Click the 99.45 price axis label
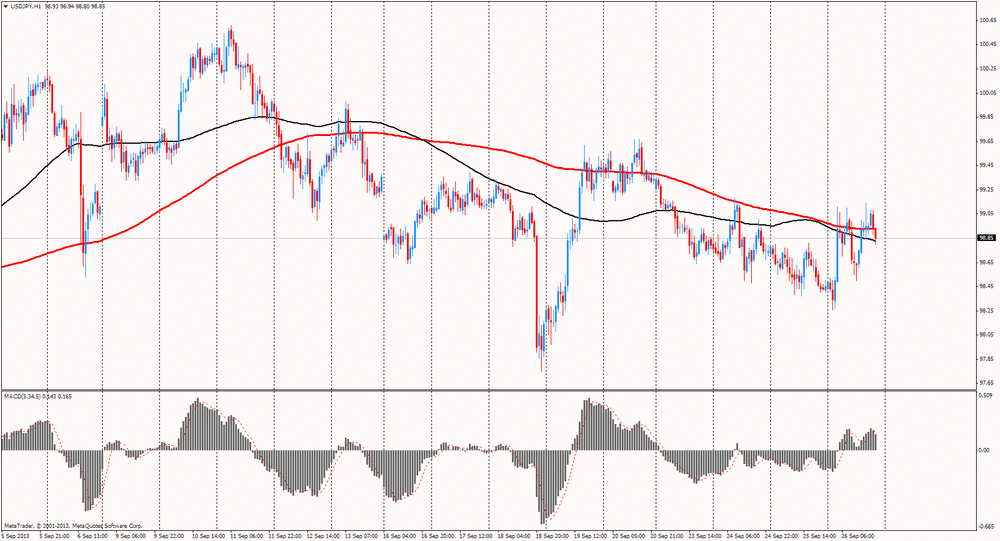 click(988, 165)
